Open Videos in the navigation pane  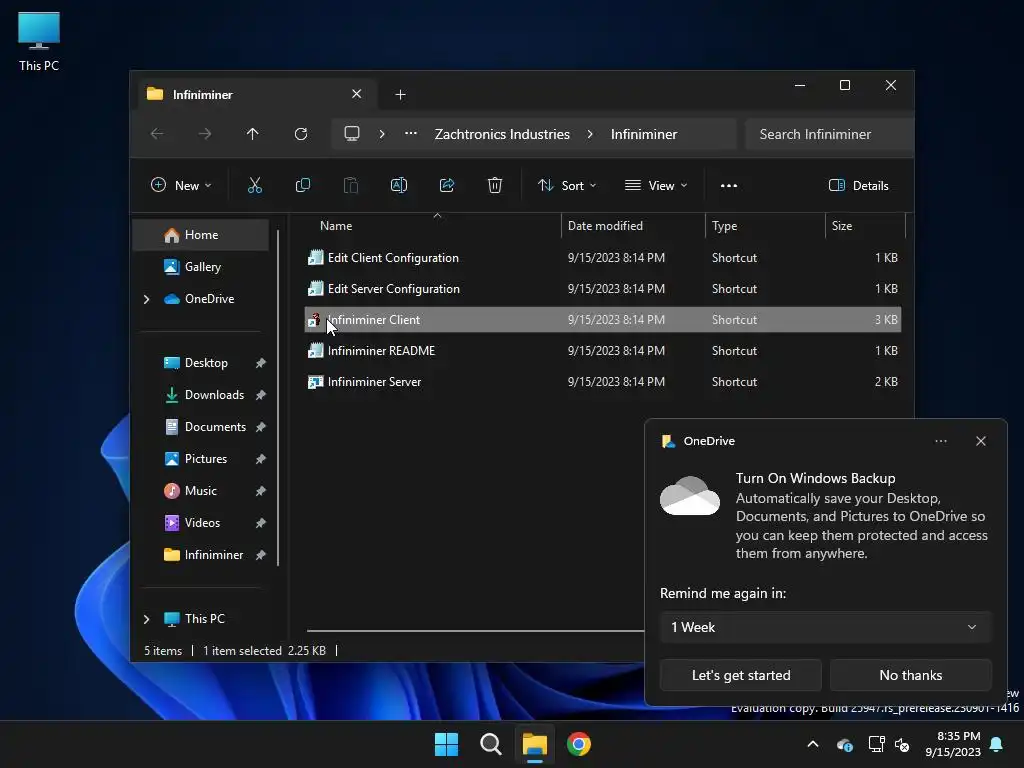(x=200, y=522)
